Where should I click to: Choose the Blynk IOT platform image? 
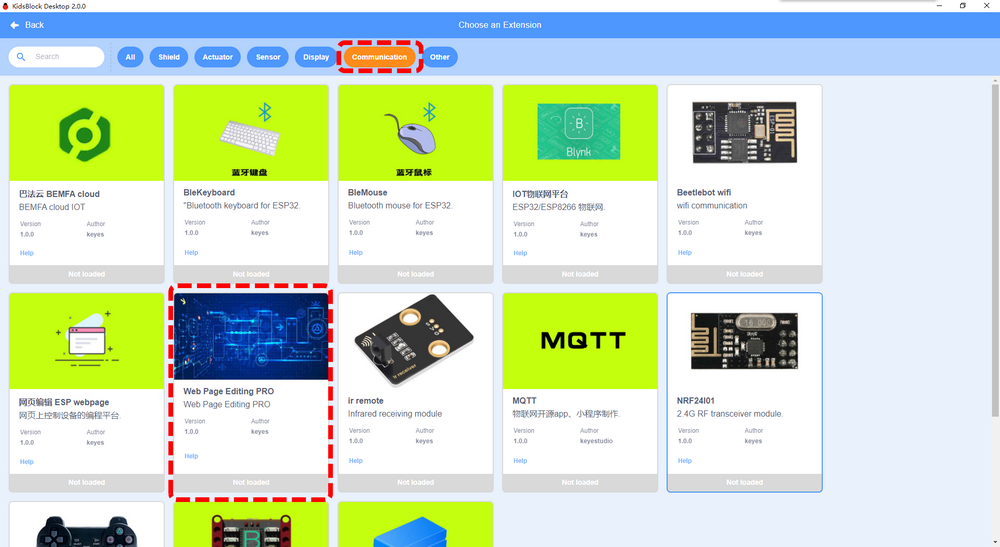coord(580,133)
